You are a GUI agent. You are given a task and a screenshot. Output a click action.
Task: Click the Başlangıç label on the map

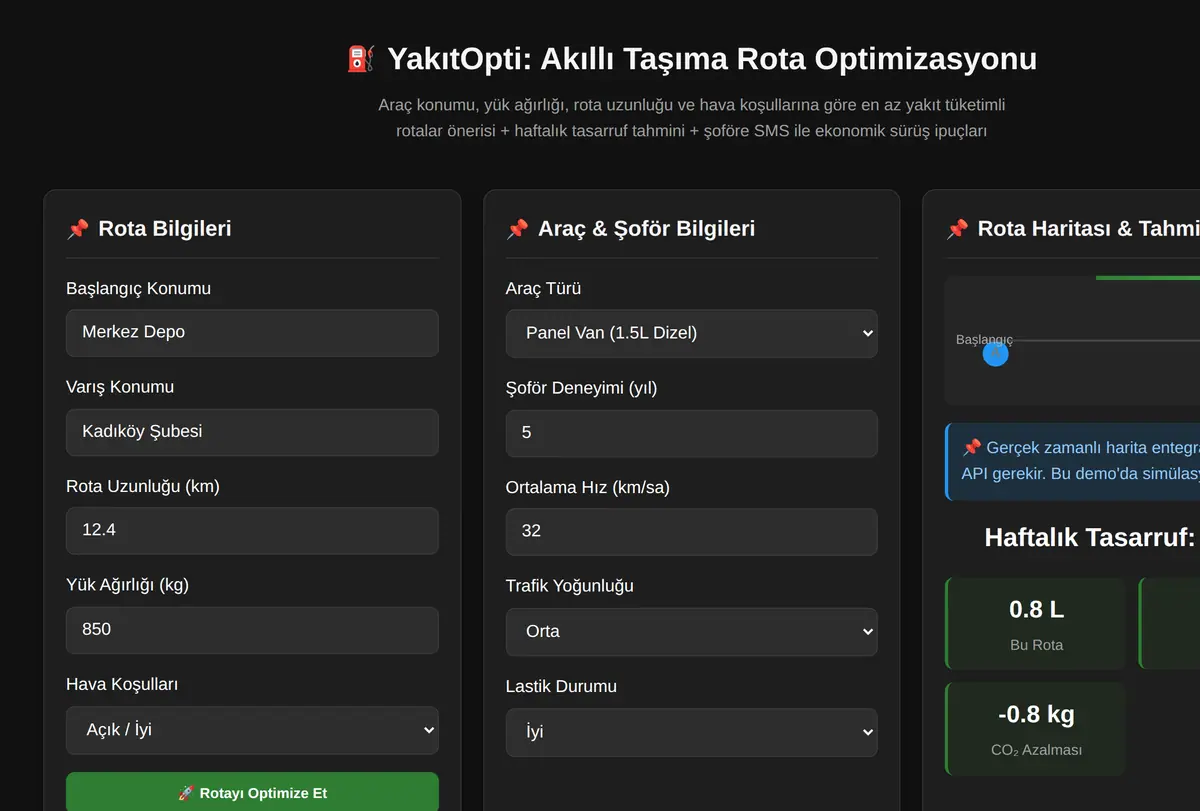tap(984, 339)
